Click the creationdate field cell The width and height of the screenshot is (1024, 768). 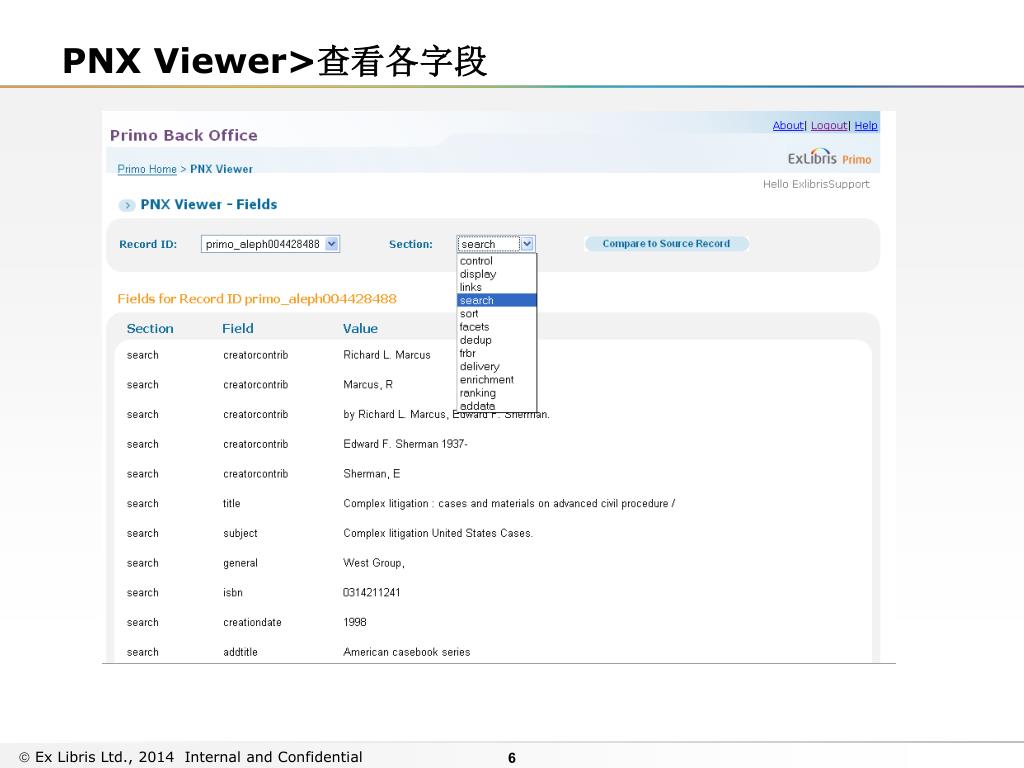coord(252,622)
